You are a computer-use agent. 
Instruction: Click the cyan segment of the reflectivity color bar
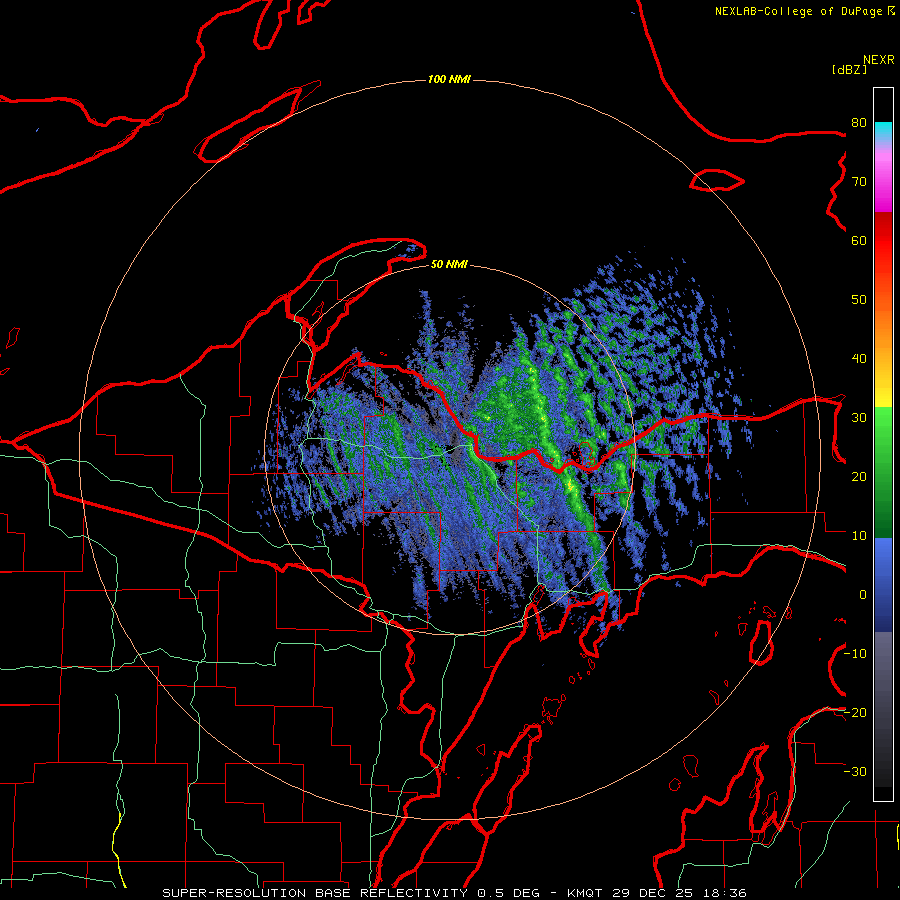pyautogui.click(x=883, y=132)
